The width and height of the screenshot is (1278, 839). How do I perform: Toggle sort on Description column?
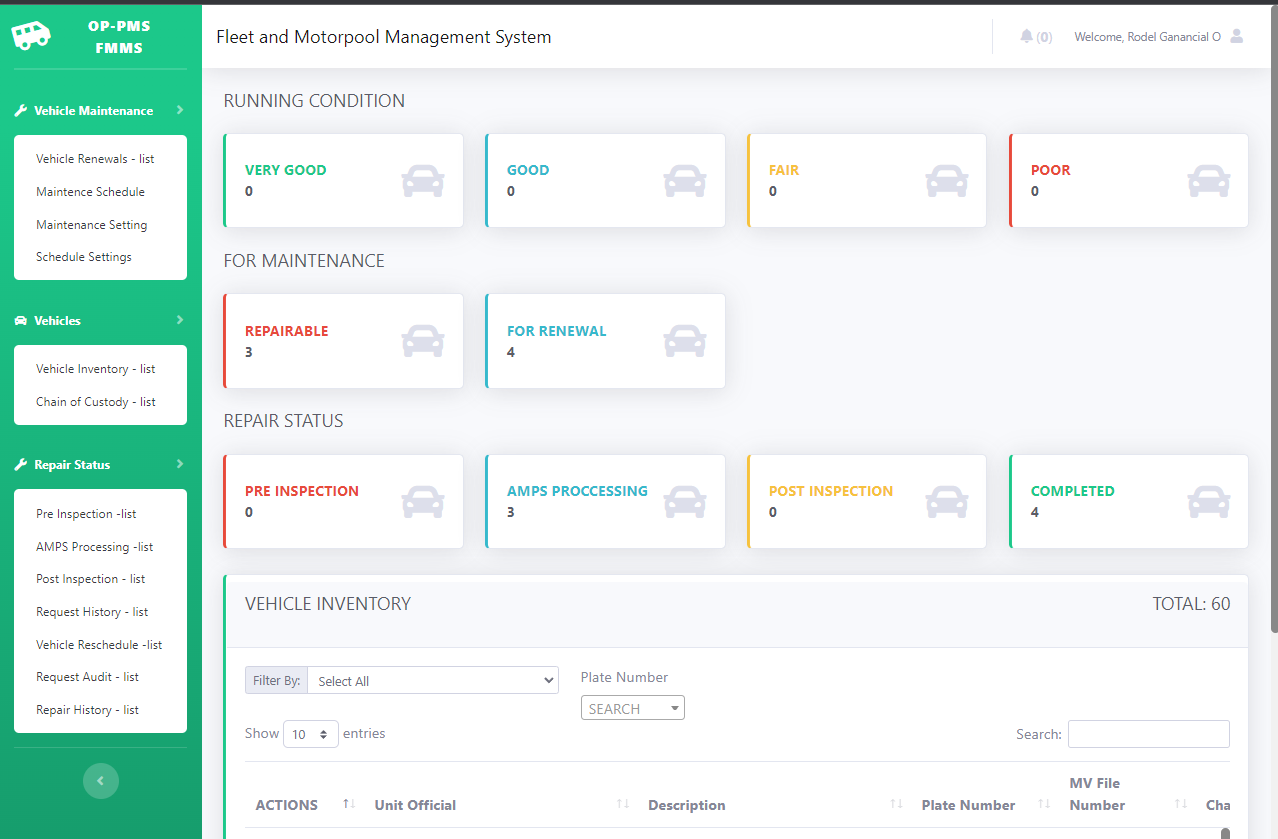tap(896, 805)
